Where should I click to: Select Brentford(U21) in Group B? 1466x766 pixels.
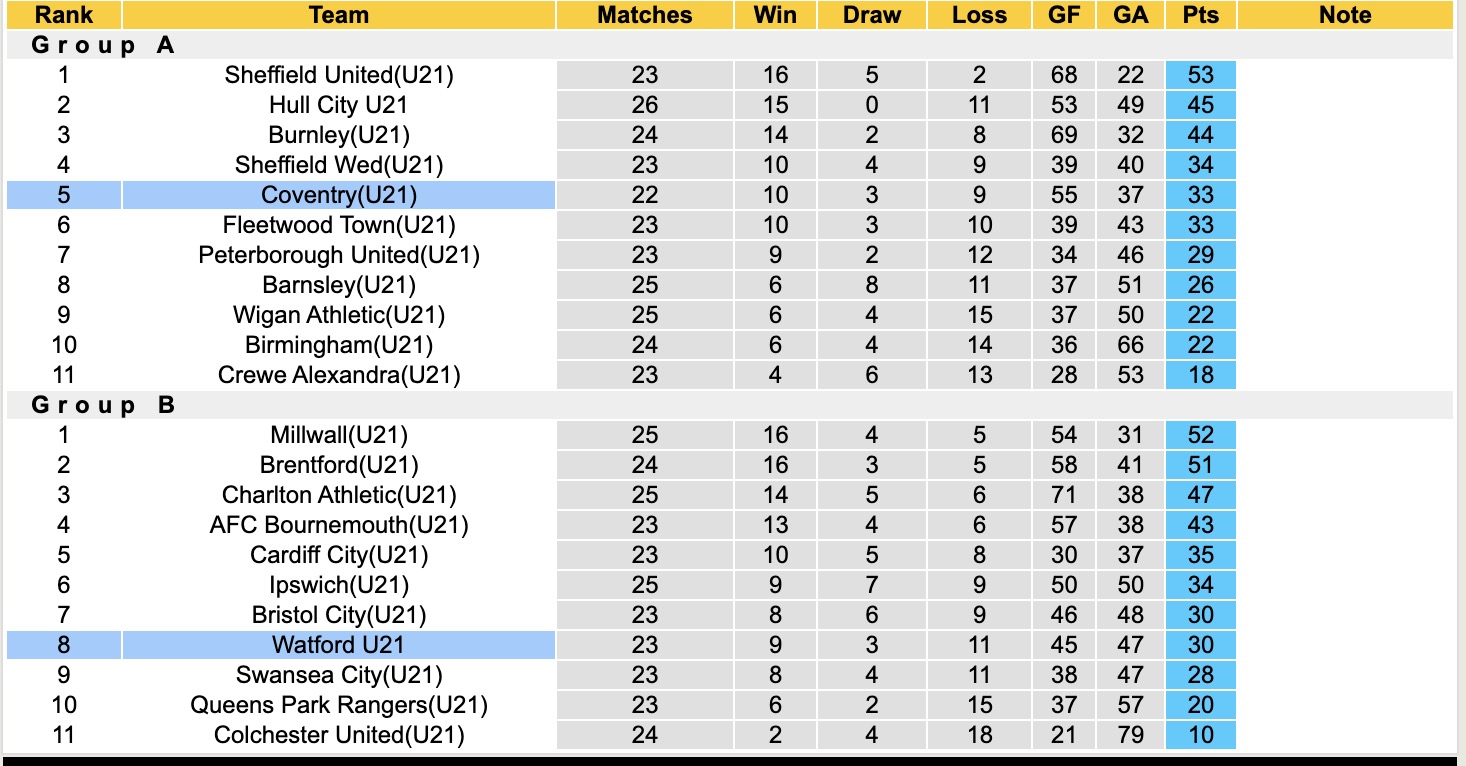339,465
